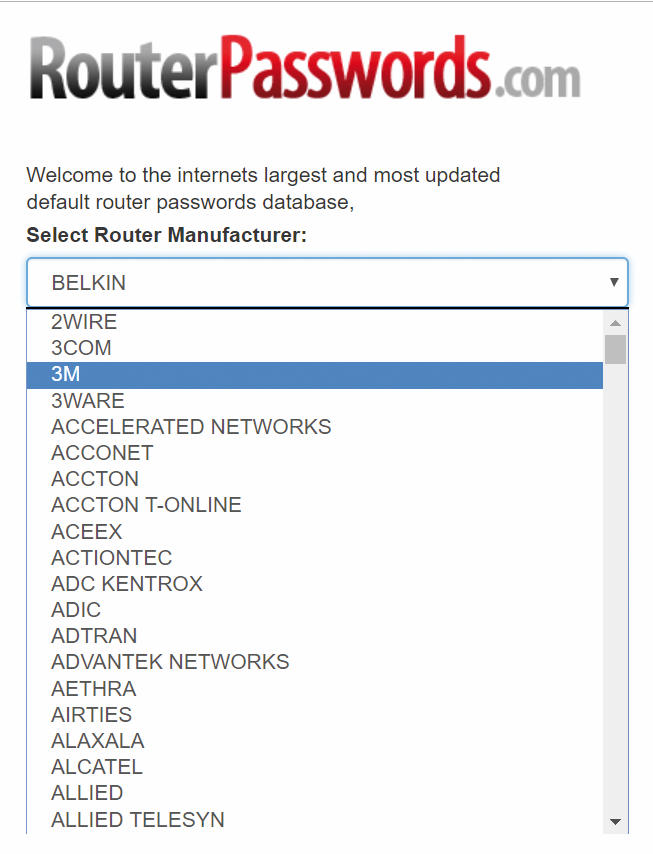Select ADVANTEK NETWORKS entry
Image resolution: width=653 pixels, height=854 pixels.
315,662
